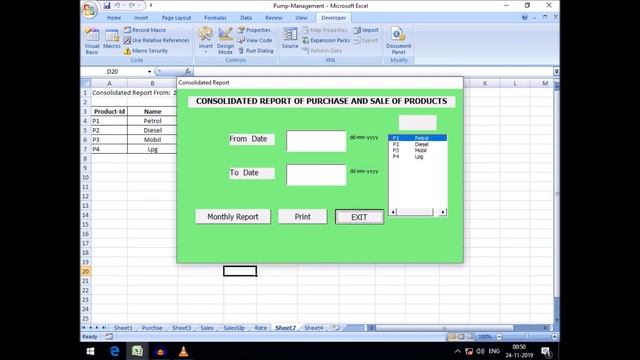
Task: Open the Windows Start menu
Action: pyautogui.click(x=91, y=351)
